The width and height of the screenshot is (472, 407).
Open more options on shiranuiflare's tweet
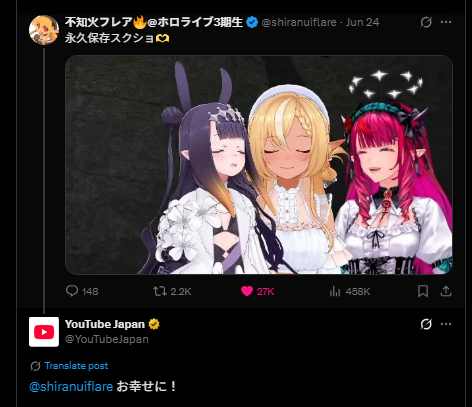446,22
